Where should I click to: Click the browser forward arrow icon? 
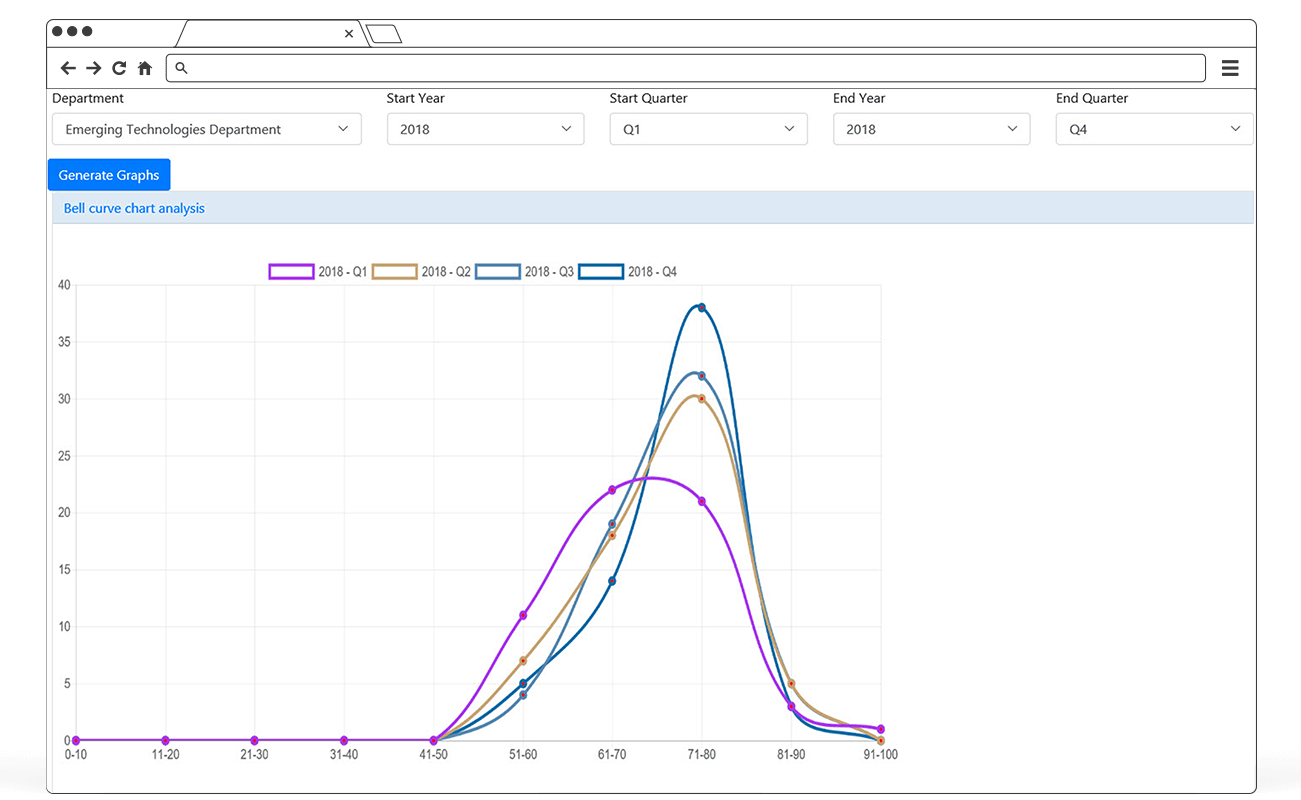93,68
